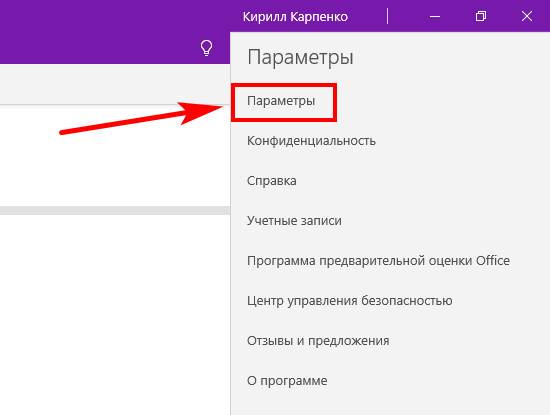Image resolution: width=550 pixels, height=415 pixels.
Task: Select Конфиденциальность in settings pane
Action: click(x=311, y=141)
